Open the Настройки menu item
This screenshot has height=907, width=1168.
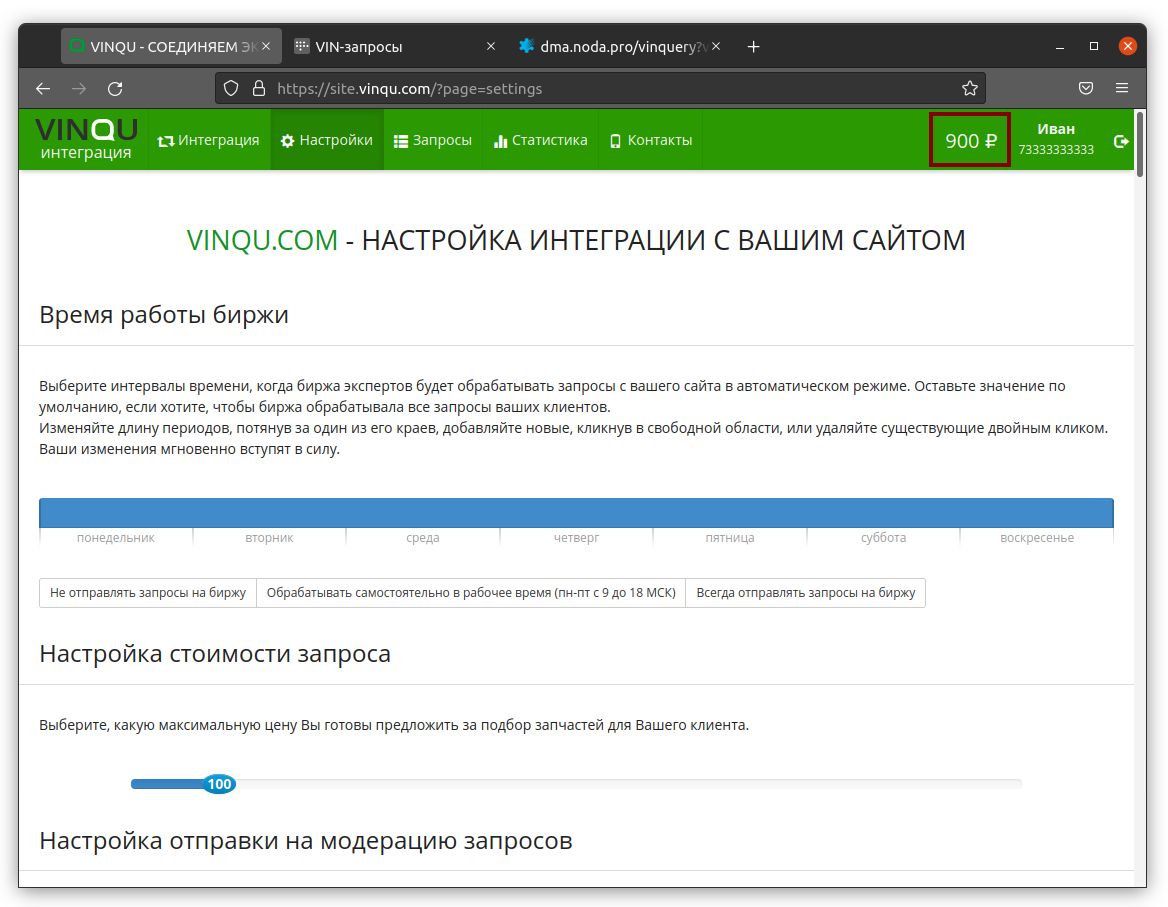[x=327, y=140]
